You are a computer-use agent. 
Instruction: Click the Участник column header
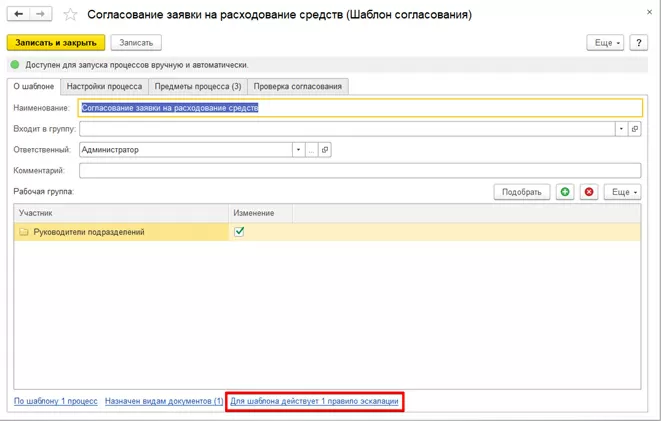121,213
